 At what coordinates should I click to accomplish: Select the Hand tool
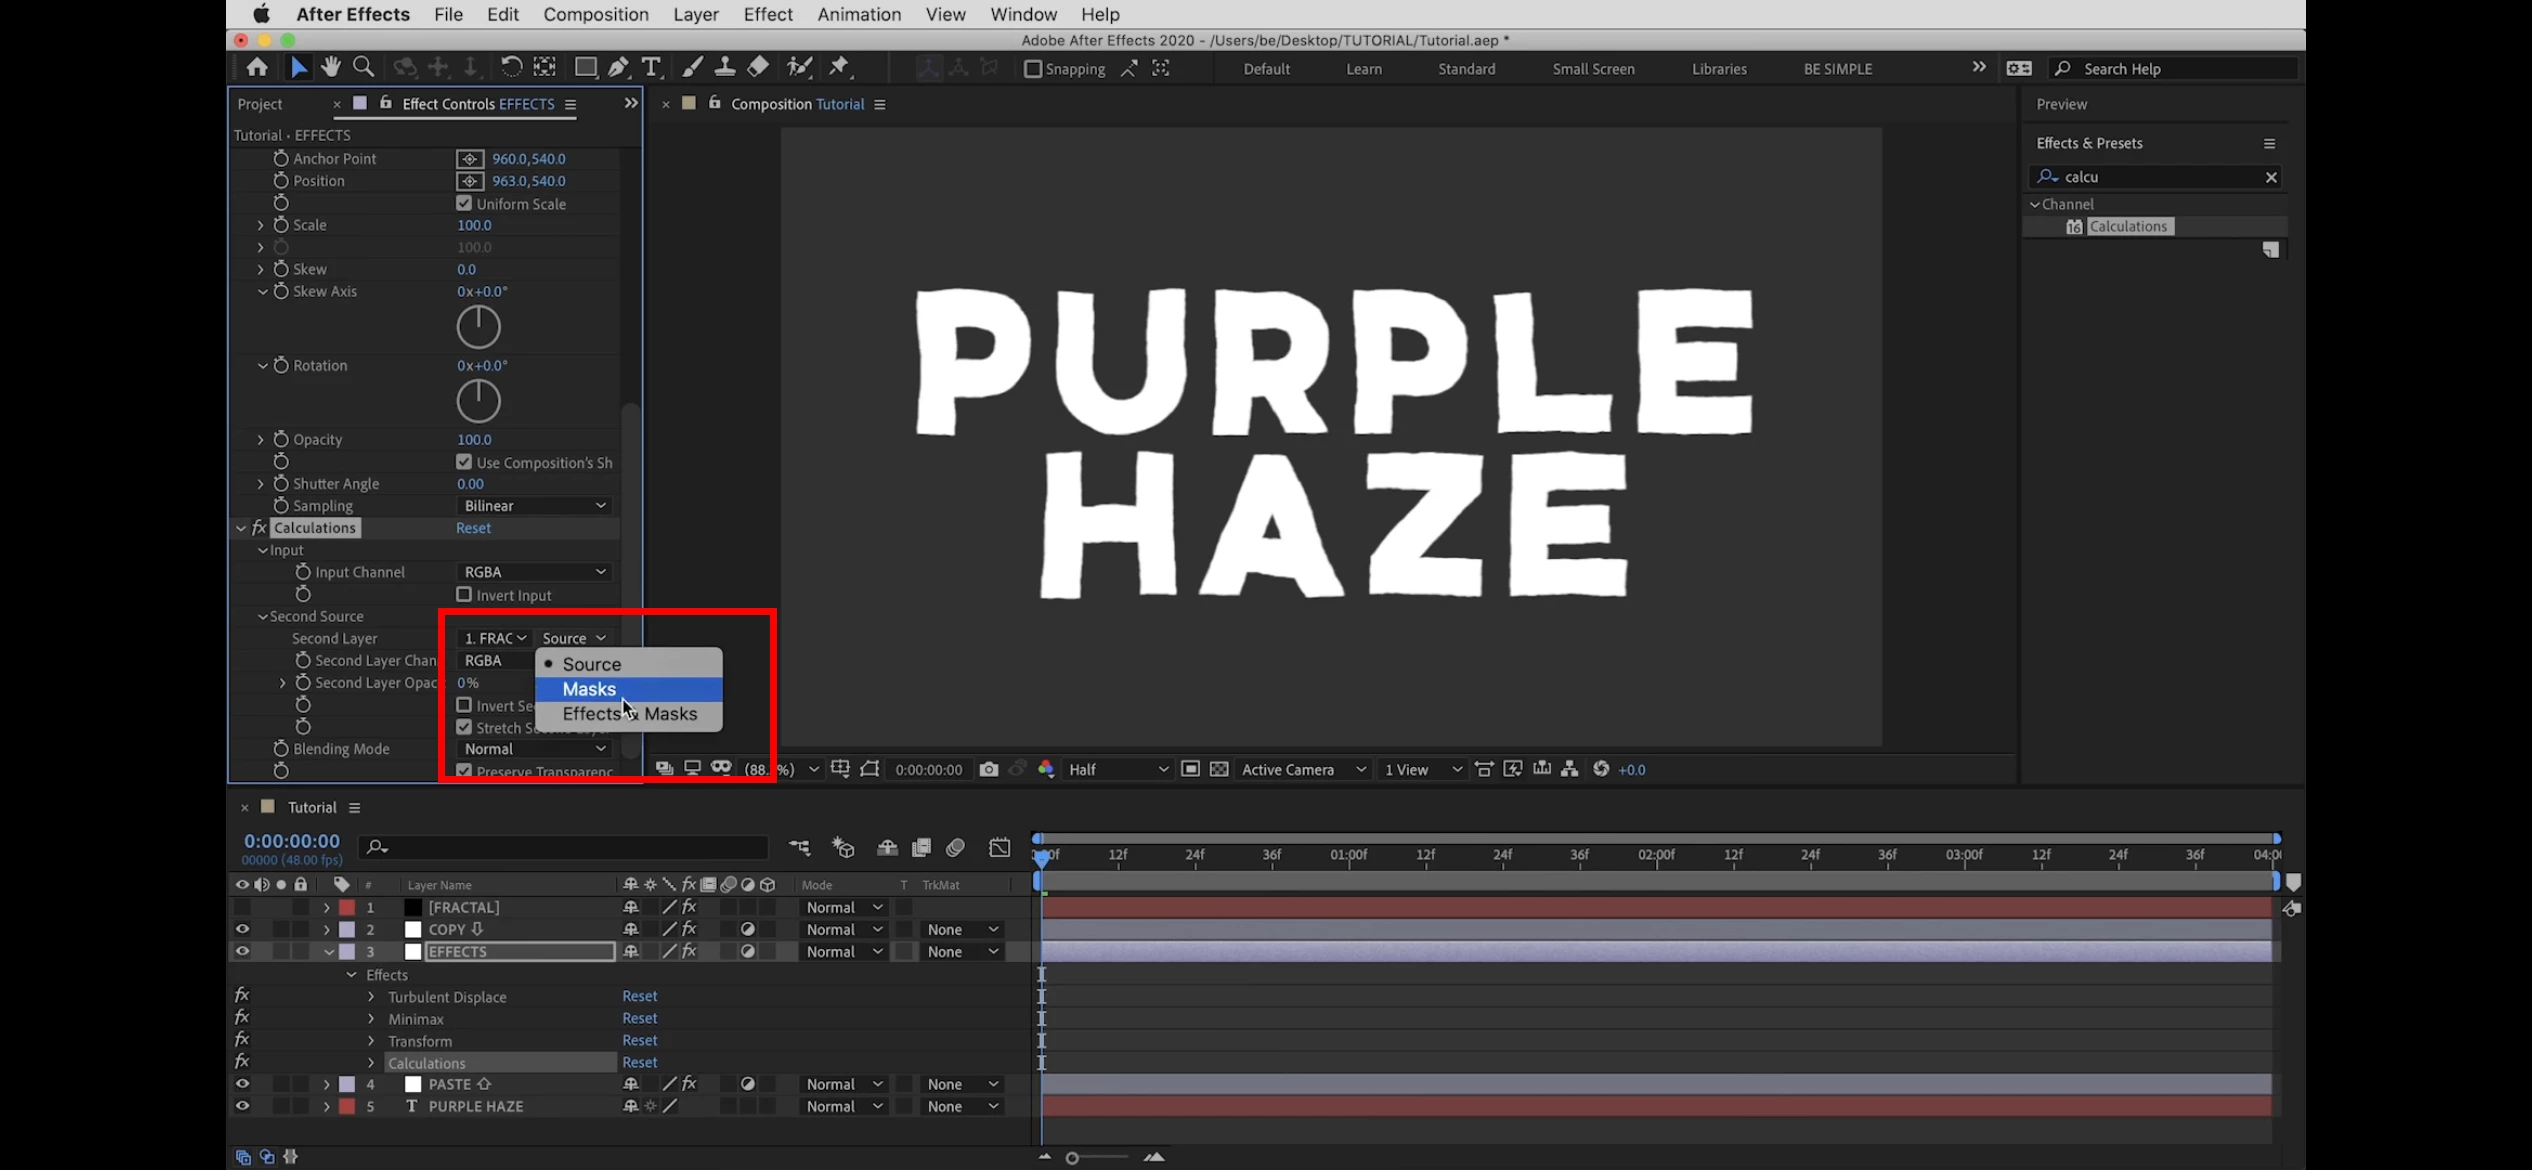[331, 68]
